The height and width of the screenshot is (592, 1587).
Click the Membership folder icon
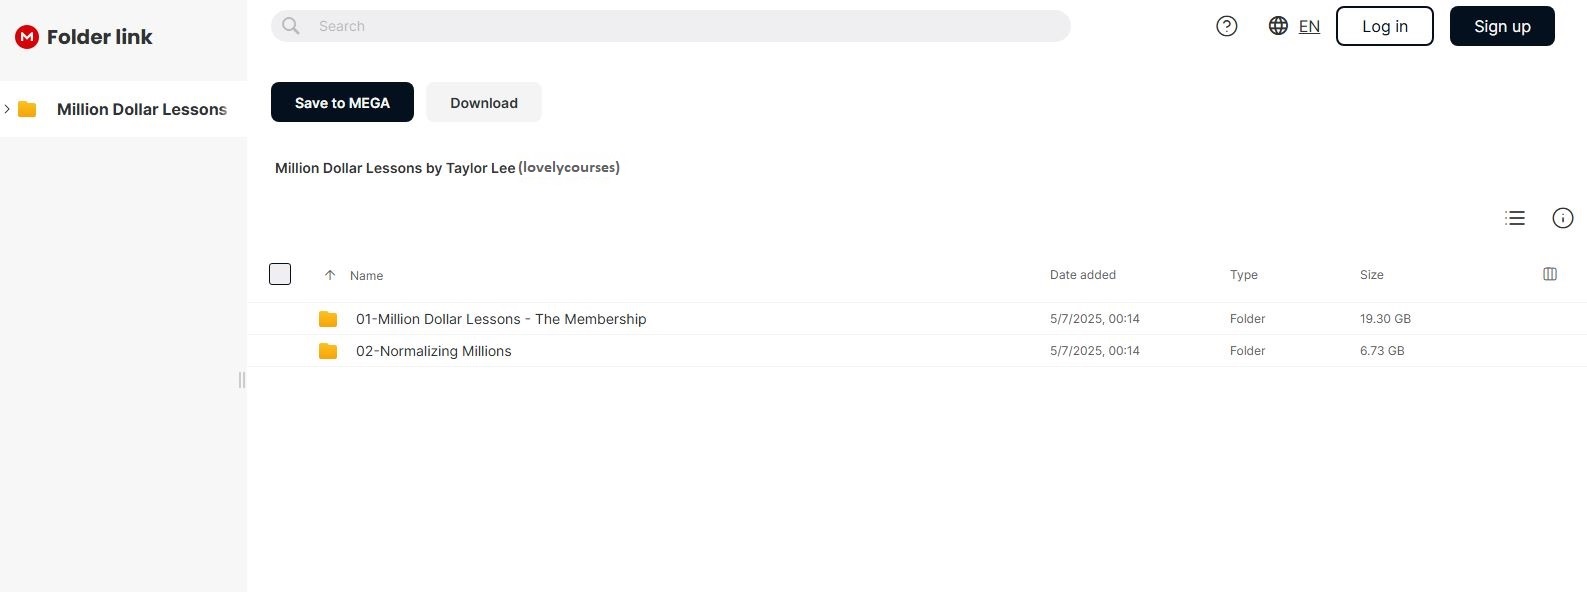coord(328,319)
